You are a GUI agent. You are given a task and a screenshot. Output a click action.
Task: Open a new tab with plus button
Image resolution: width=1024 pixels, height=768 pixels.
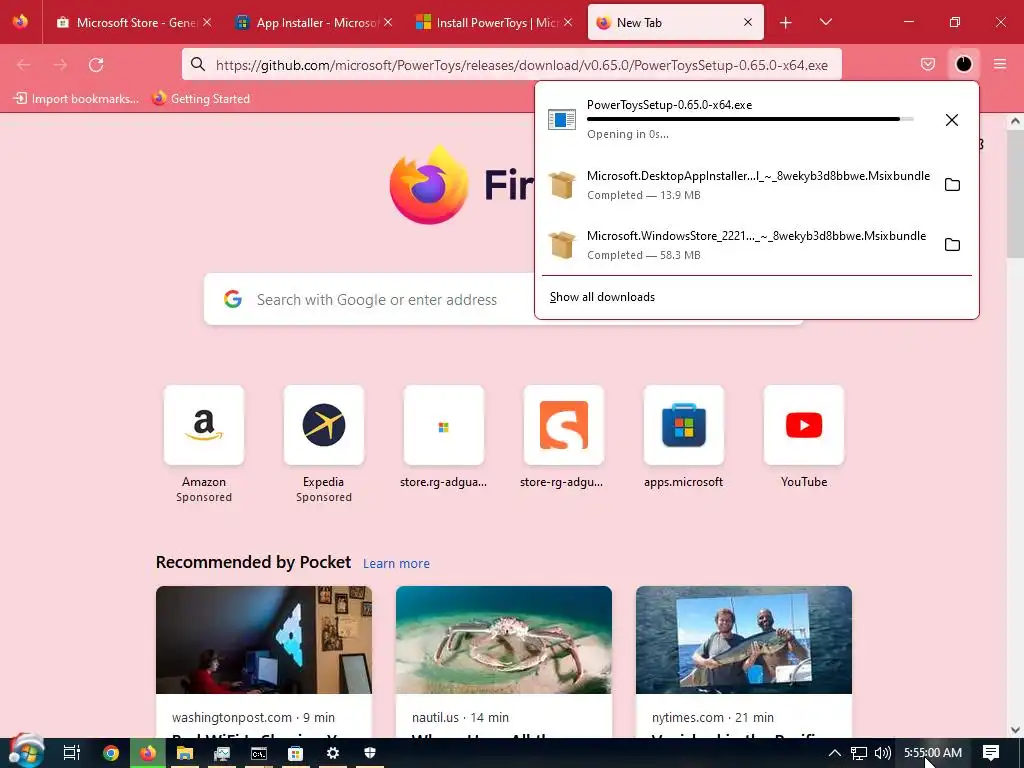786,23
